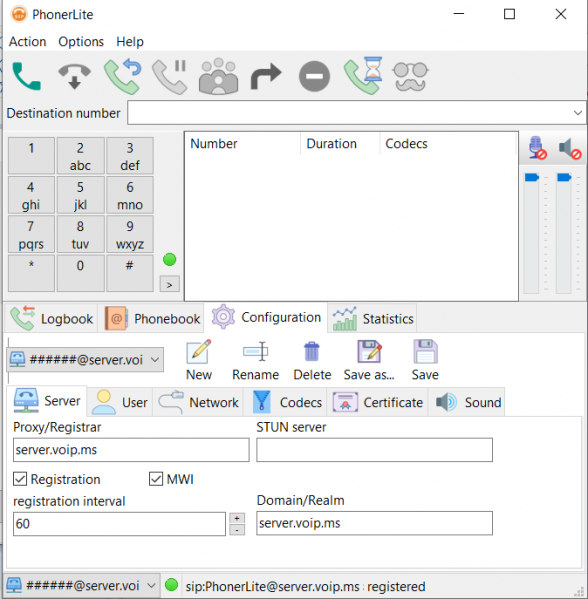
Task: Click the hang up phone icon
Action: point(74,76)
